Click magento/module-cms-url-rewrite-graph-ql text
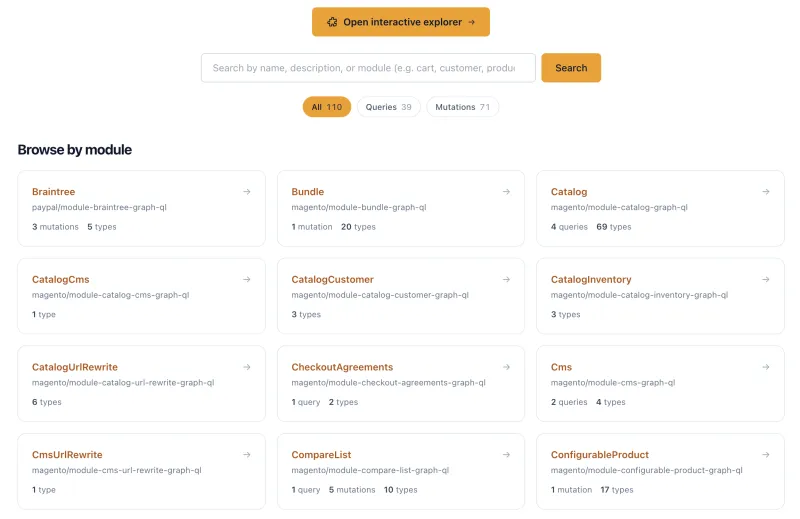 point(117,471)
